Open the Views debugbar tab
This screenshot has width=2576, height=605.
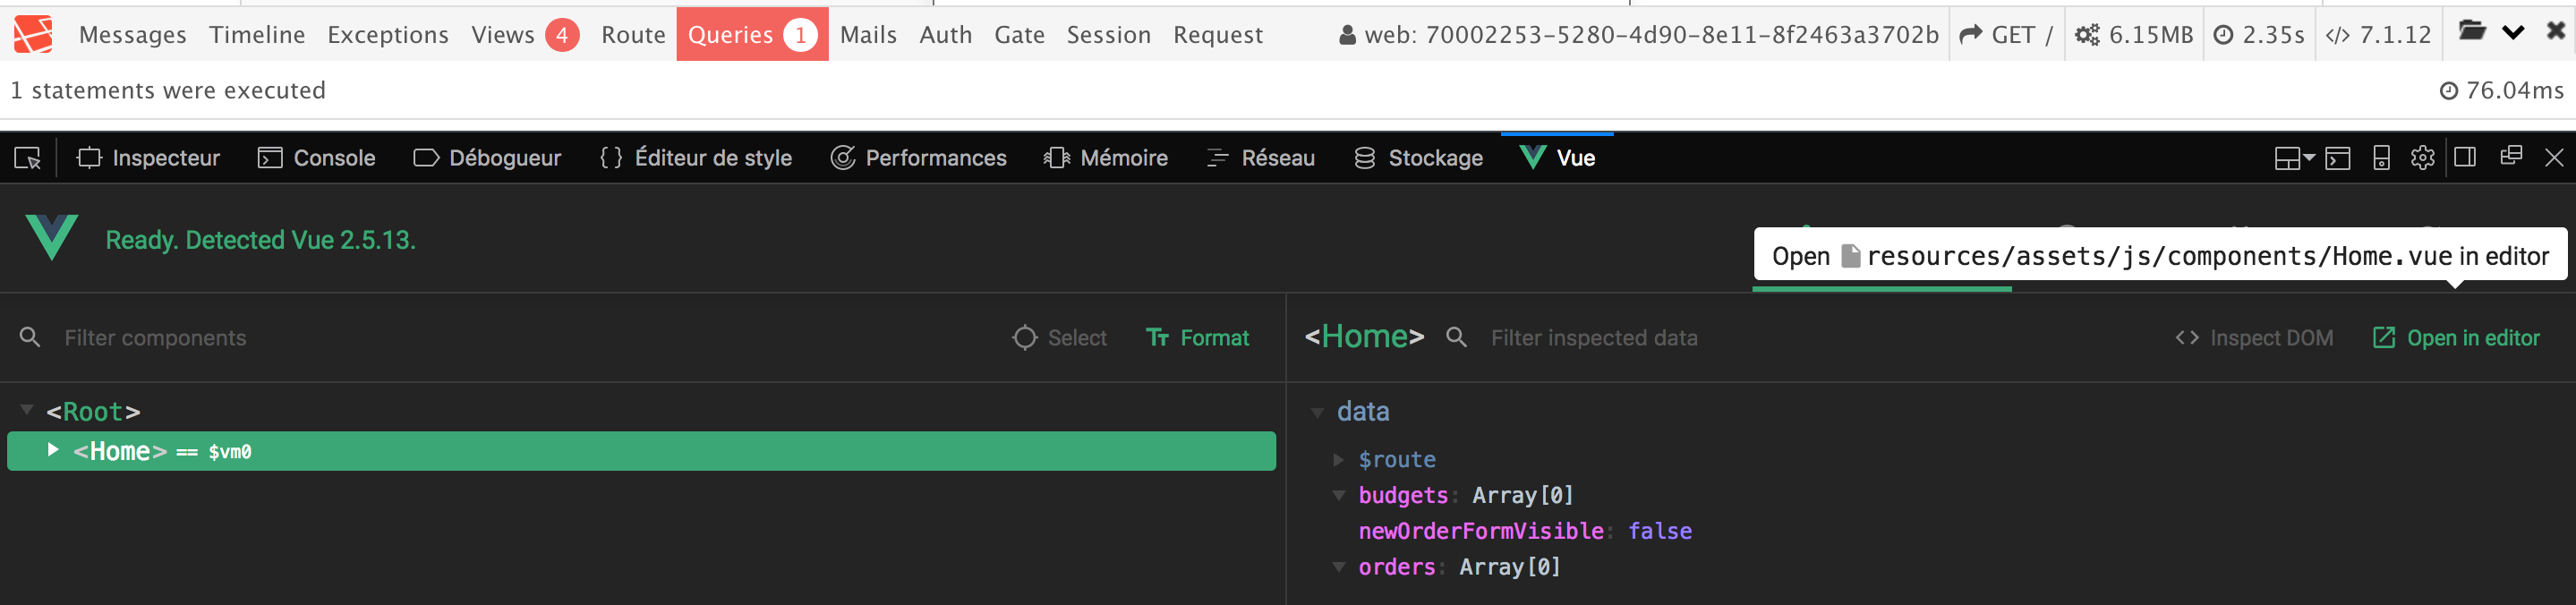click(525, 35)
